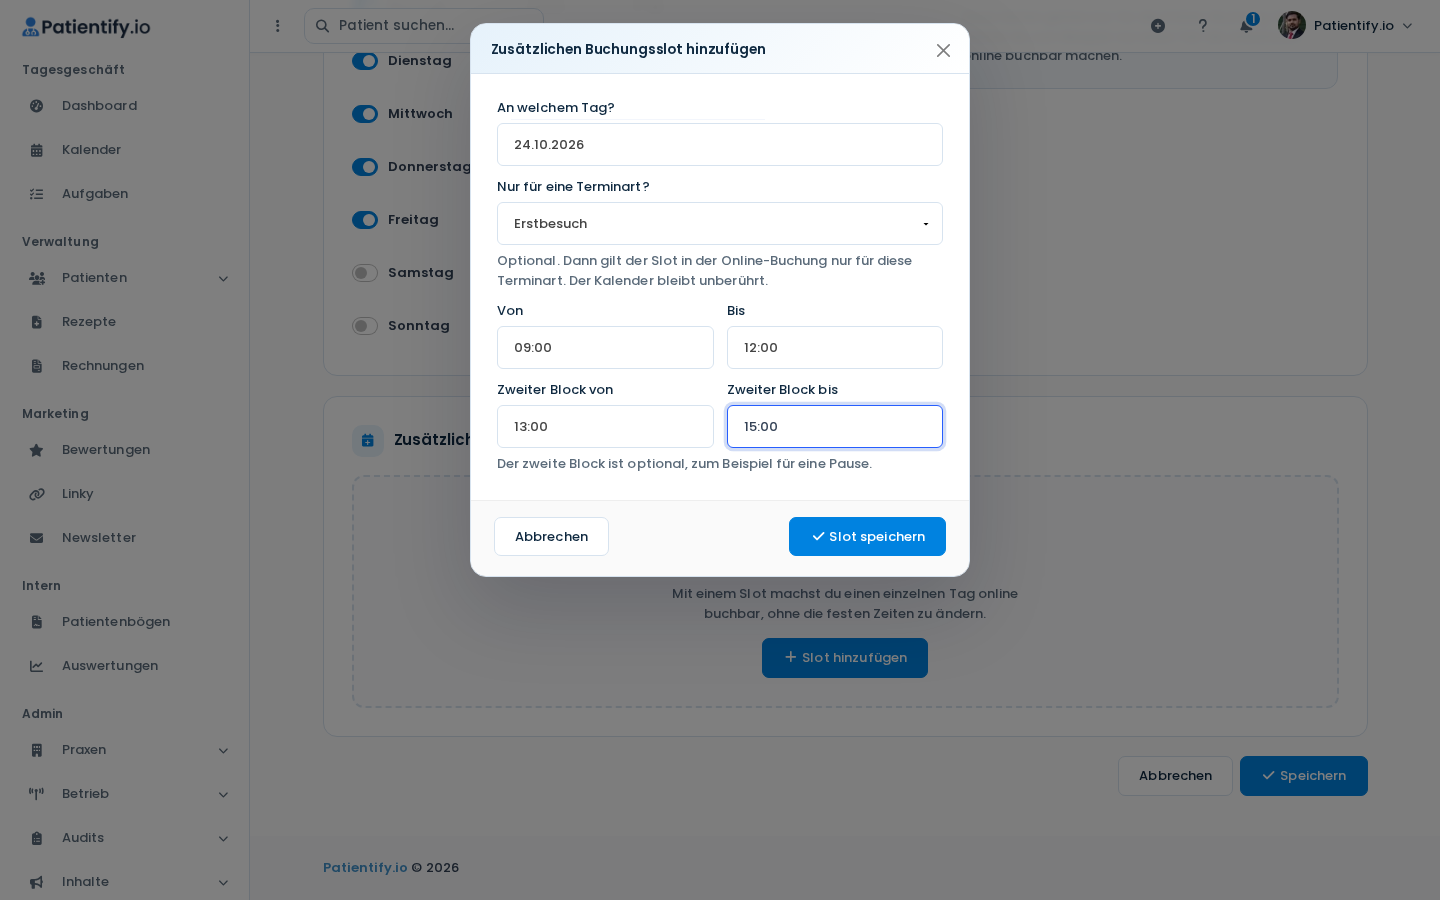Image resolution: width=1440 pixels, height=900 pixels.
Task: Open the three-dot options menu
Action: point(278,26)
